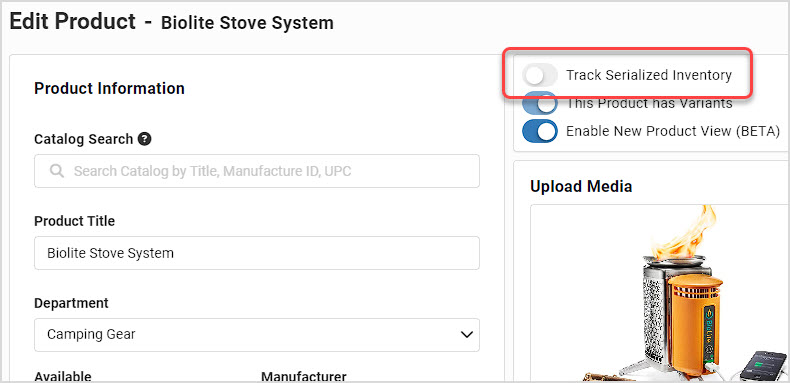The height and width of the screenshot is (383, 790).
Task: Click the magnifier icon in Catalog Search
Action: pos(57,171)
